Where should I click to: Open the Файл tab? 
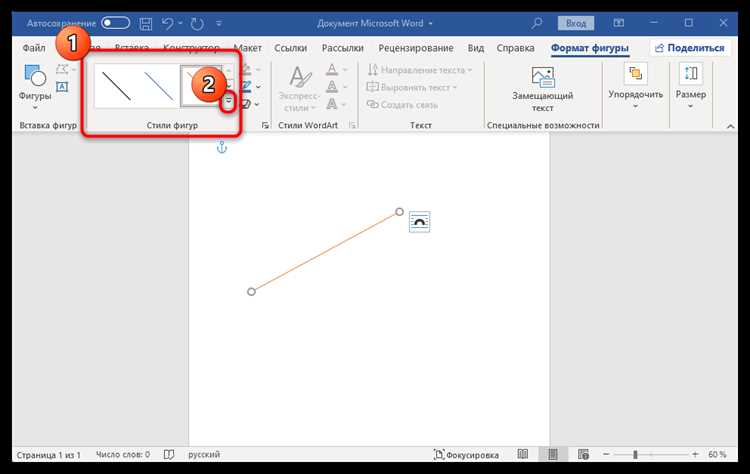pos(34,48)
